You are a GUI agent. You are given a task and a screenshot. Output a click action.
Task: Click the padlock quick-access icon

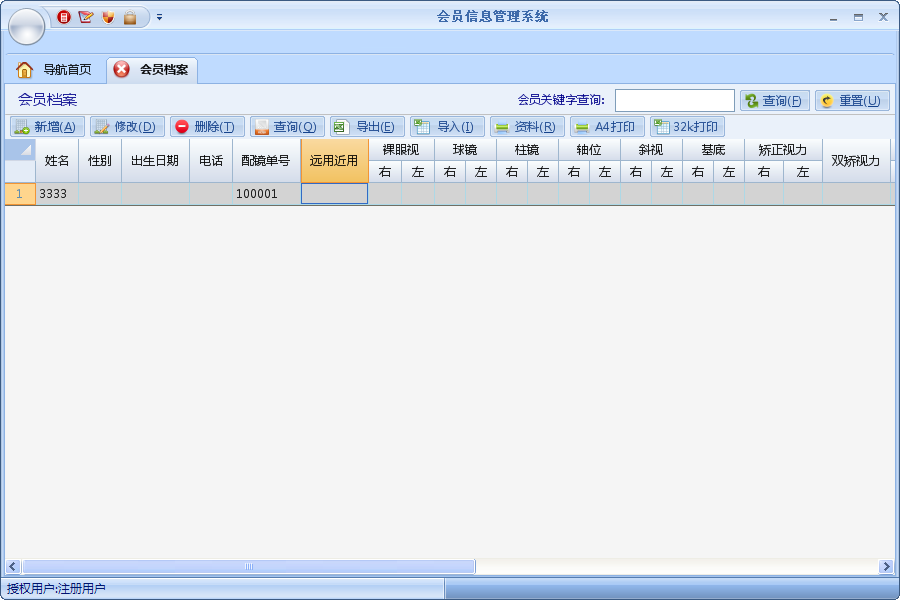pos(130,17)
